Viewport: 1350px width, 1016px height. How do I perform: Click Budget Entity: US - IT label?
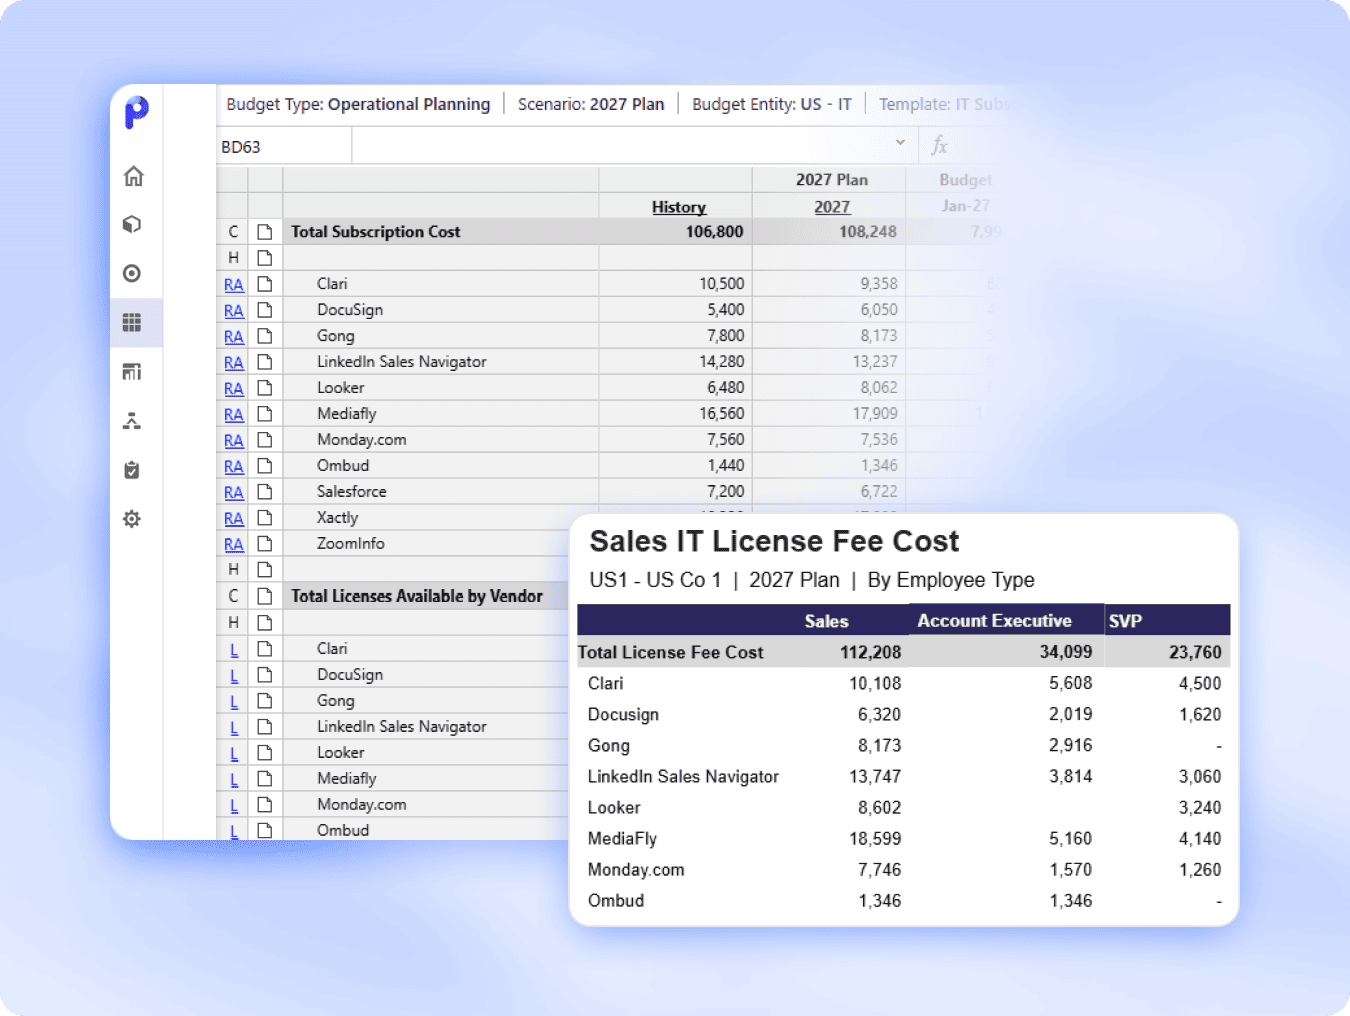(x=772, y=104)
